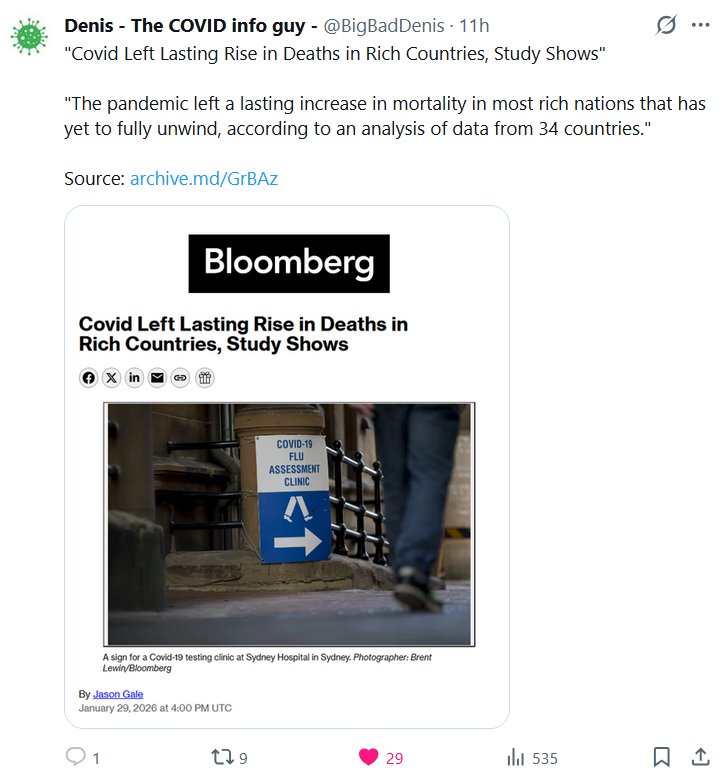Screen dimensions: 722x784
Task: Click the email envelope share icon
Action: (x=157, y=377)
